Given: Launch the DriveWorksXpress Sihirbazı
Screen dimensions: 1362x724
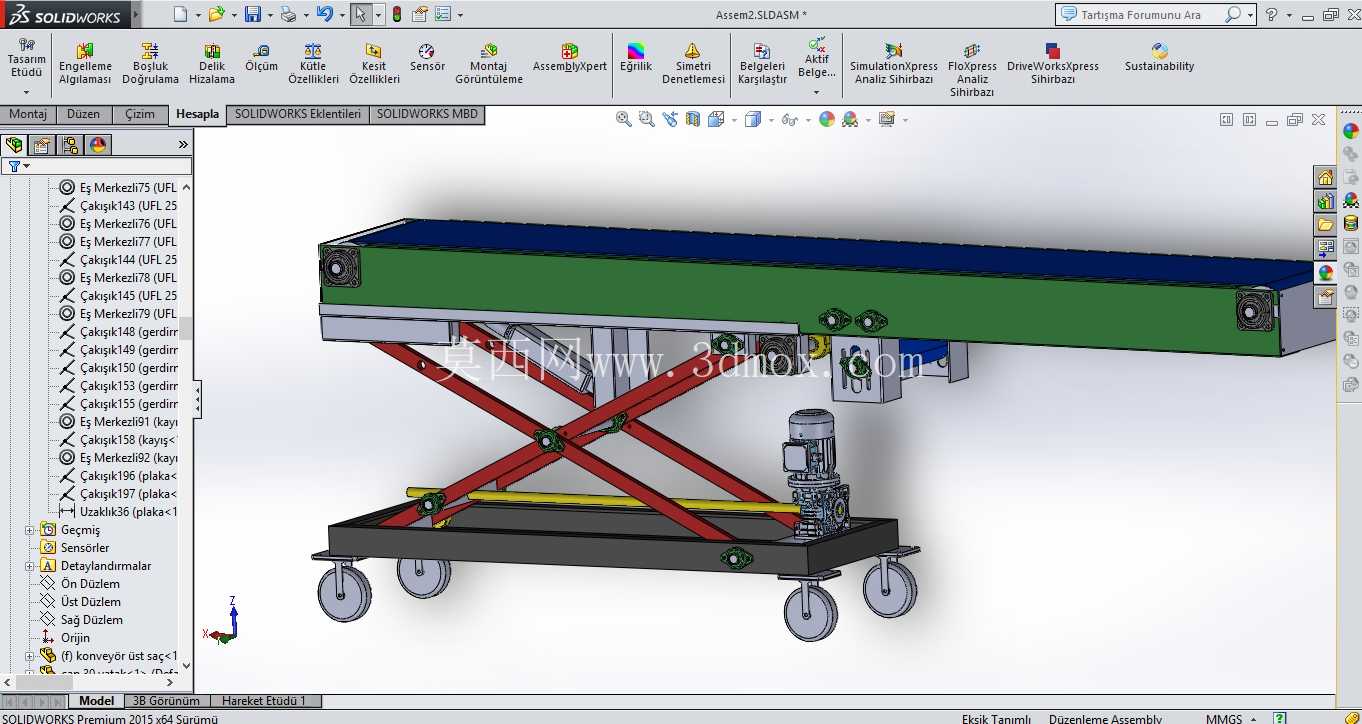Looking at the screenshot, I should (x=1053, y=63).
